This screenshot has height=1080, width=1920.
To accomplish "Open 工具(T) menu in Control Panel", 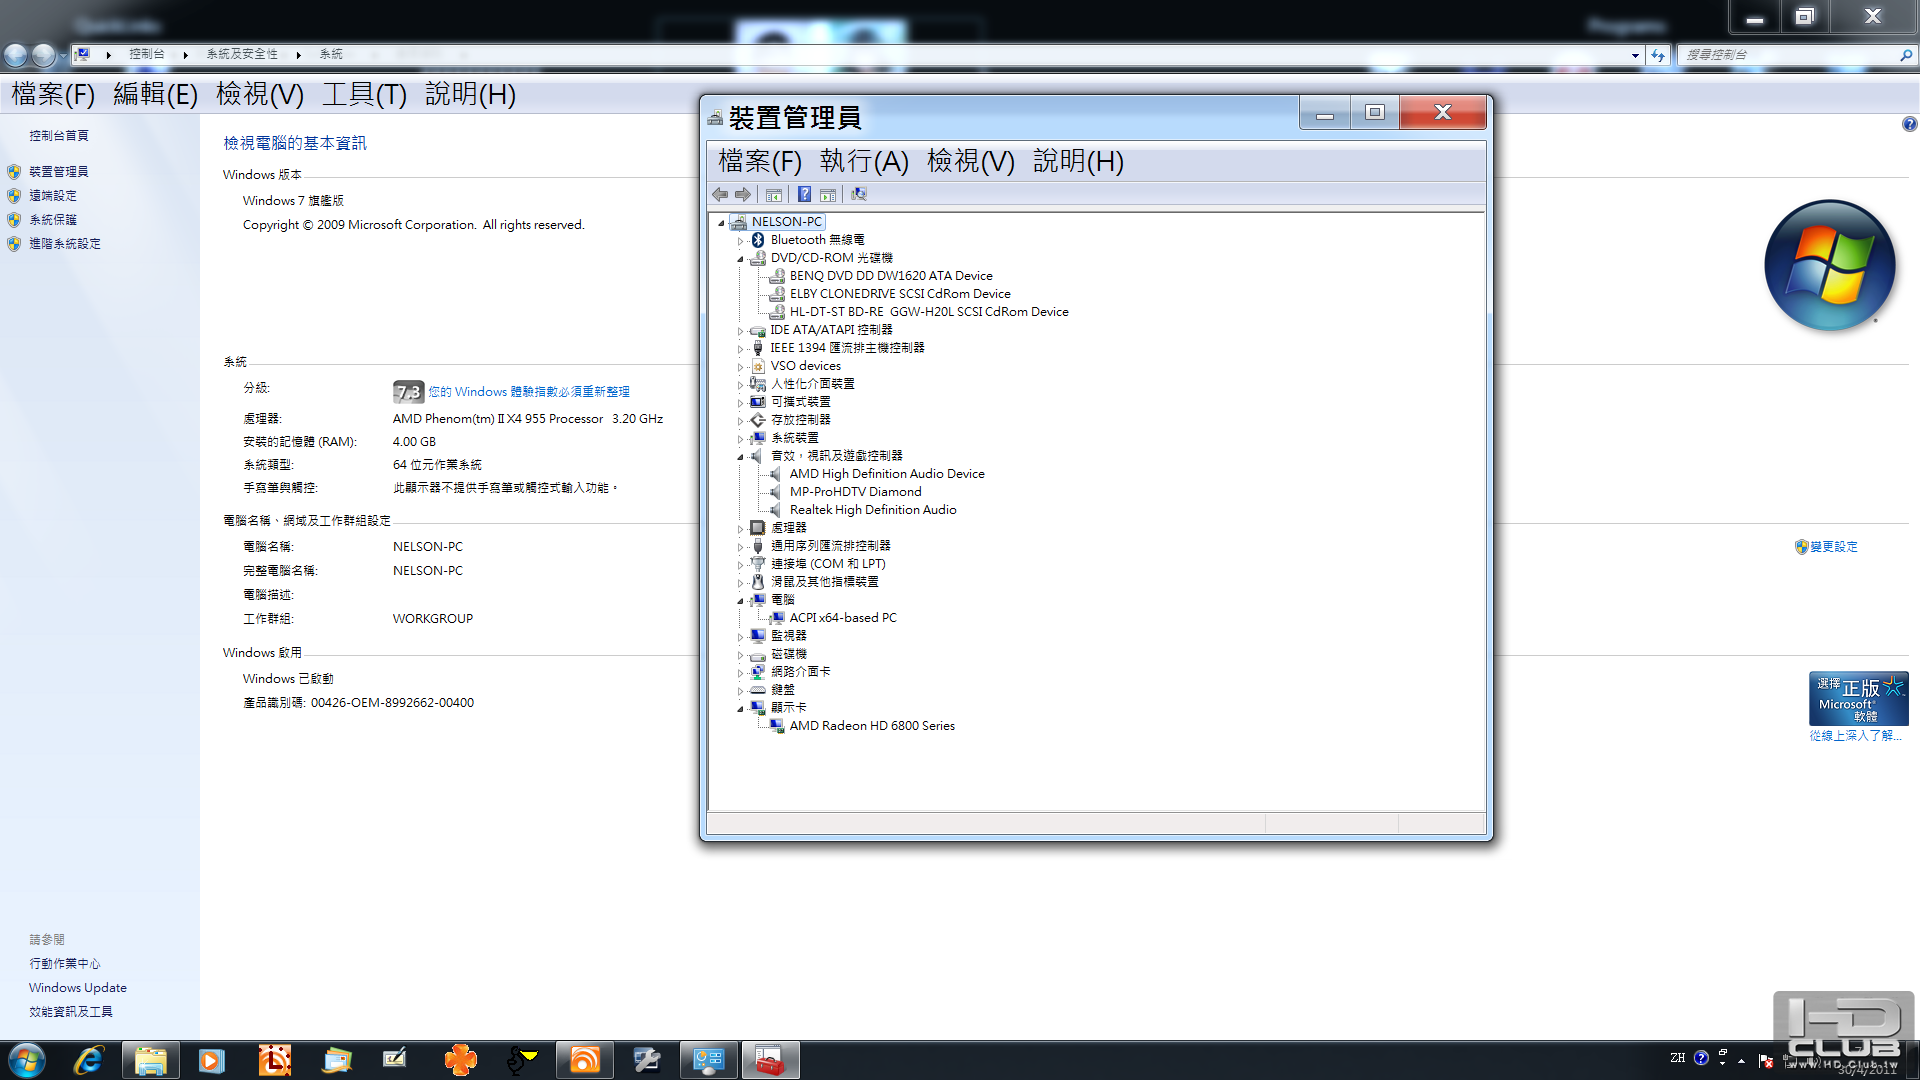I will pyautogui.click(x=364, y=94).
